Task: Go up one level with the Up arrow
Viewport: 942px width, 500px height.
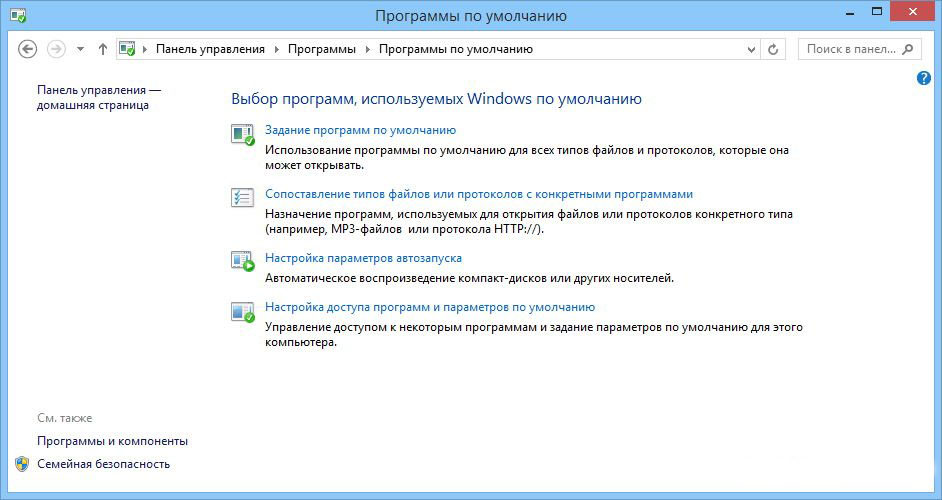Action: click(x=103, y=49)
